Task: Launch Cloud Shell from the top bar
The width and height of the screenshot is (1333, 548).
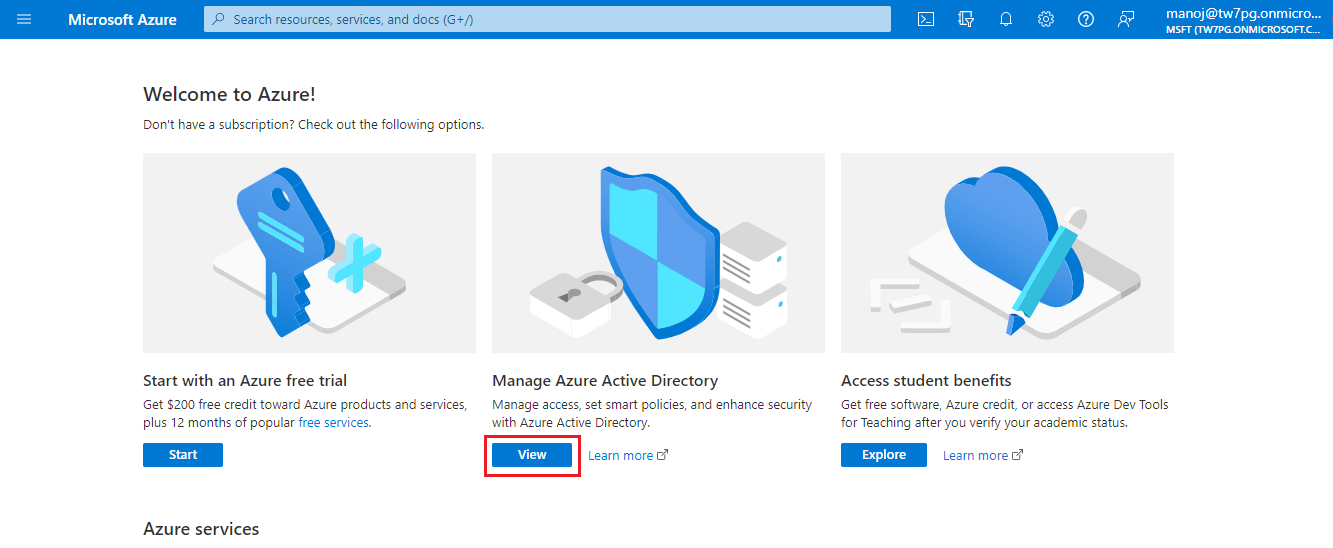Action: 926,19
